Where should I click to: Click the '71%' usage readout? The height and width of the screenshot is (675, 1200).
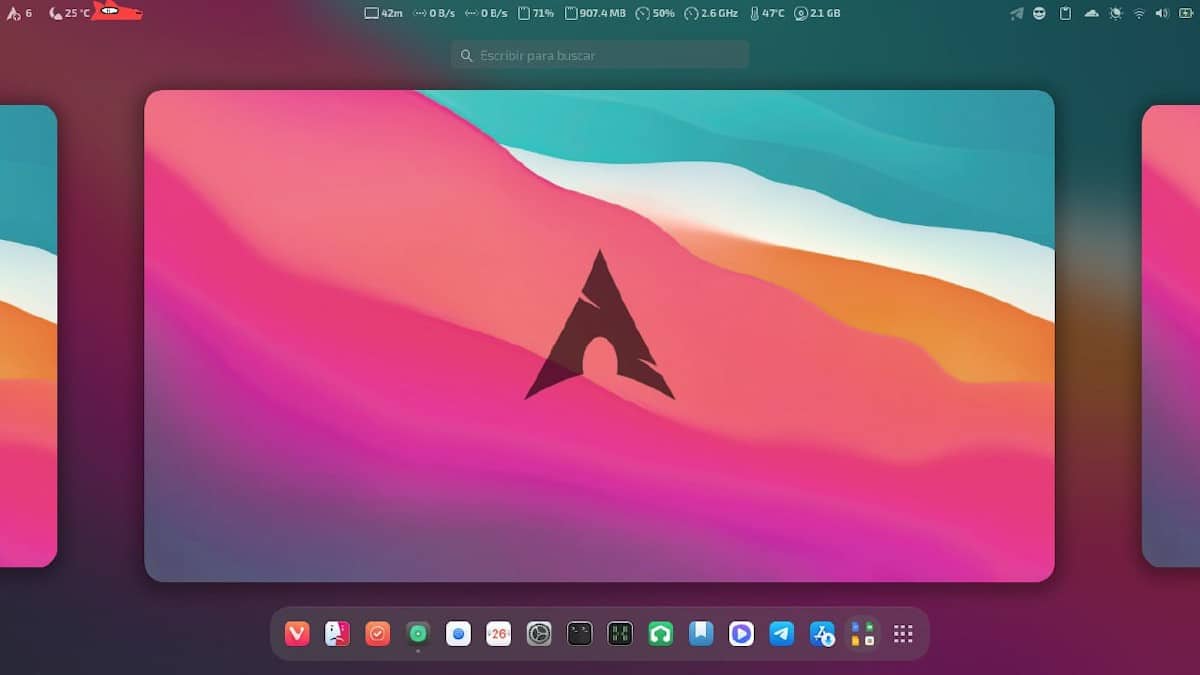pyautogui.click(x=536, y=13)
